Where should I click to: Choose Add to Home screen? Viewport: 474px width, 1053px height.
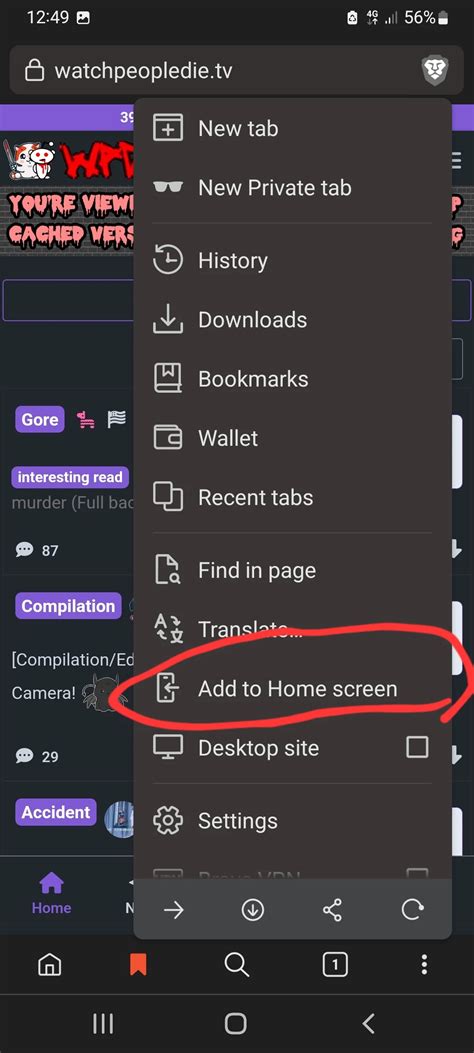coord(293,688)
